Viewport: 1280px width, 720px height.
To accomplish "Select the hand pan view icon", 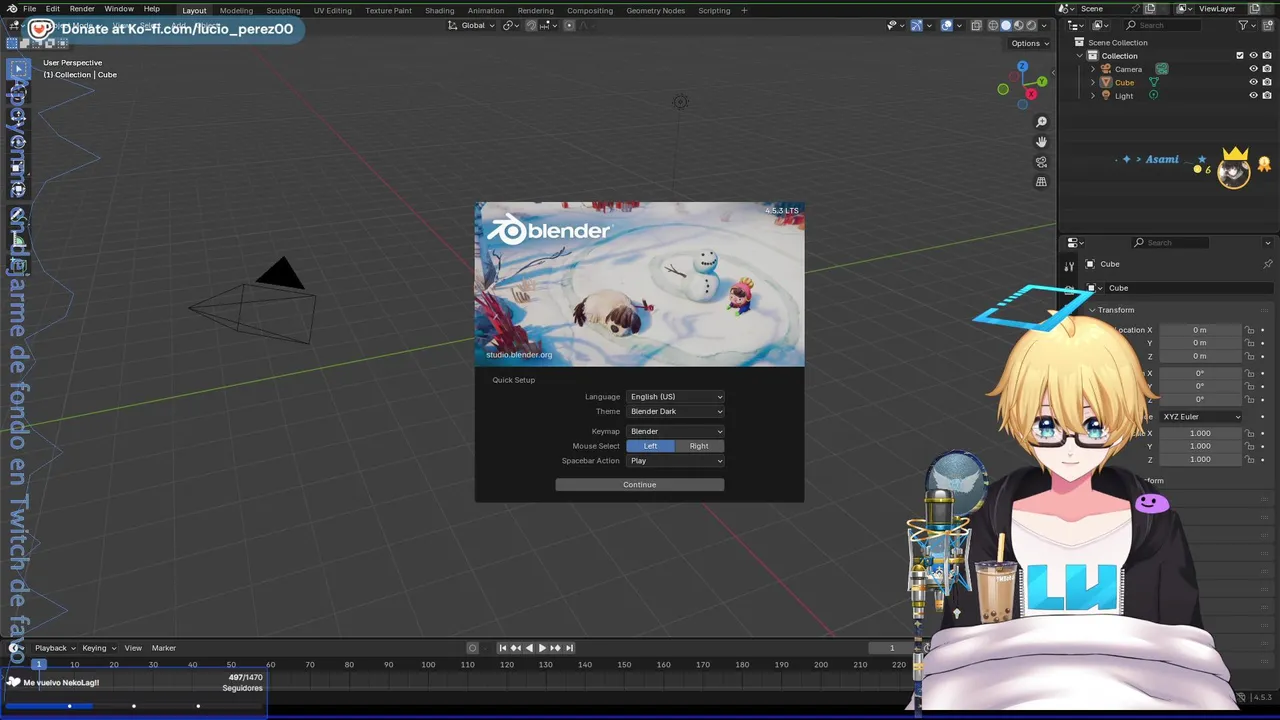I will point(1041,142).
